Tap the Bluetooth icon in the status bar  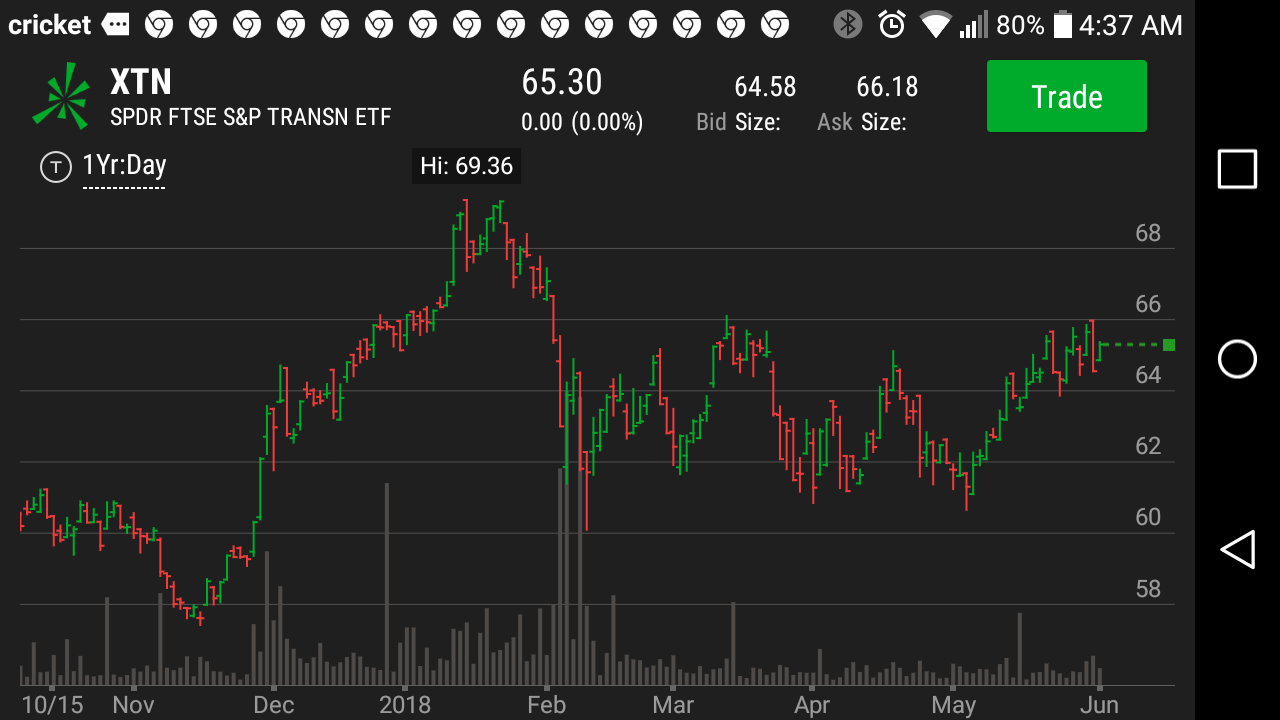[x=848, y=25]
